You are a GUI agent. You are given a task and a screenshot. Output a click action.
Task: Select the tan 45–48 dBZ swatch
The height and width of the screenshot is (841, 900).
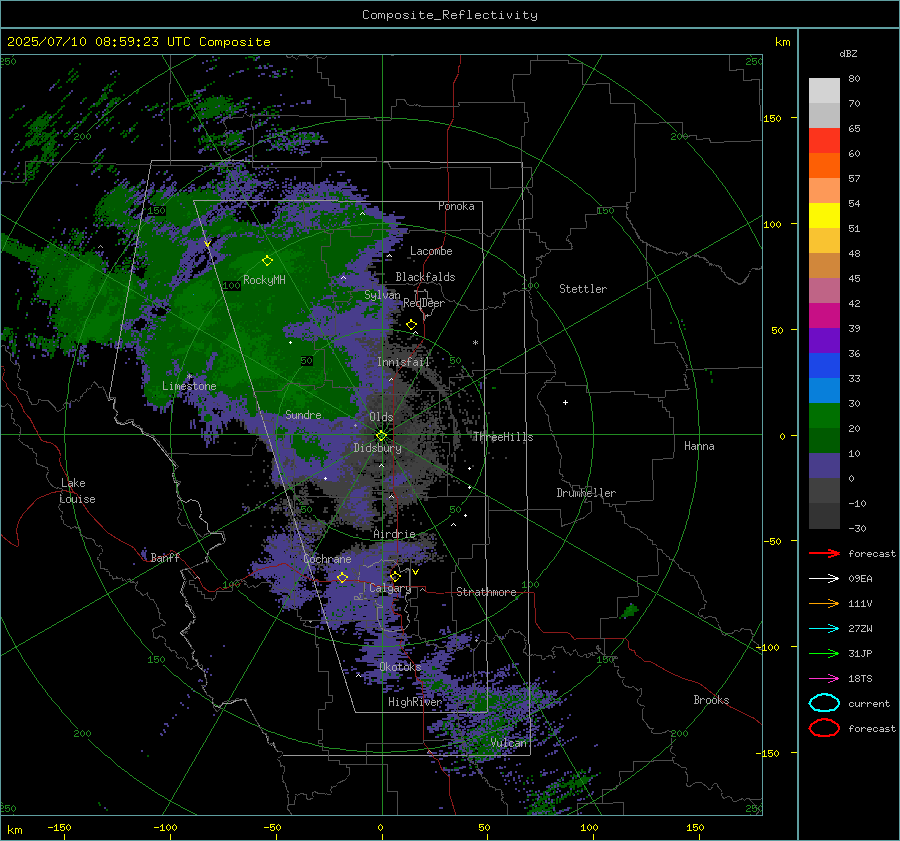[824, 266]
